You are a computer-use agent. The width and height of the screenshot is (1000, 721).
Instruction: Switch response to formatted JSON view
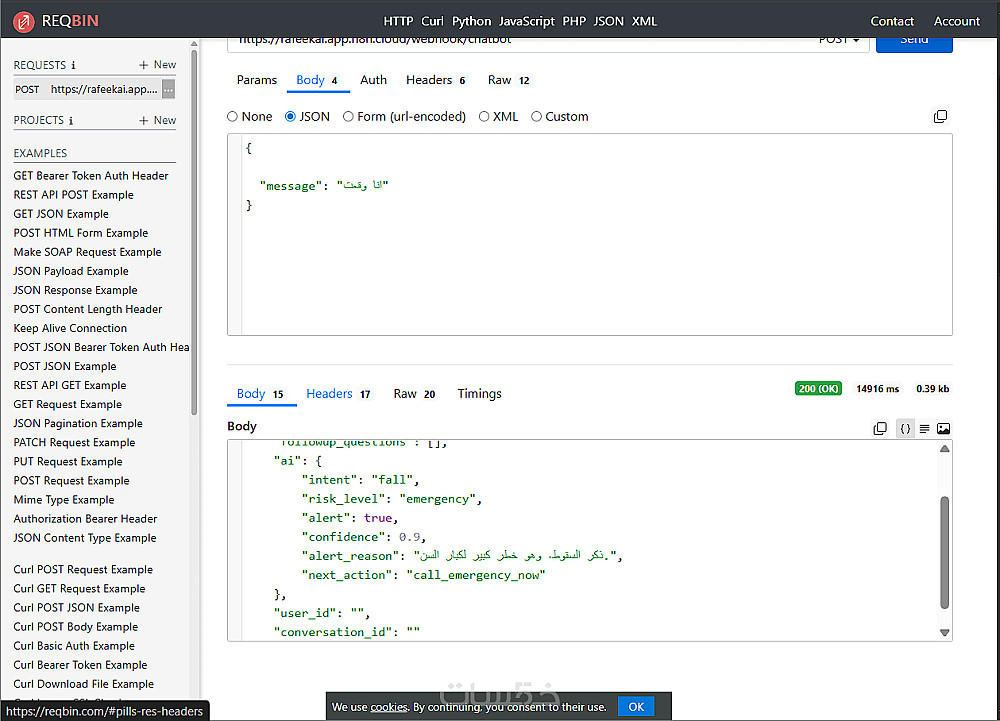coord(905,429)
